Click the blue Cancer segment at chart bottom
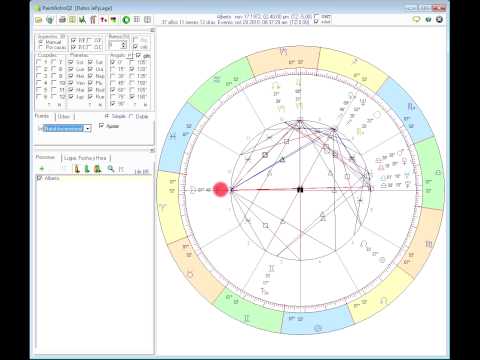The image size is (480, 360). (x=317, y=322)
